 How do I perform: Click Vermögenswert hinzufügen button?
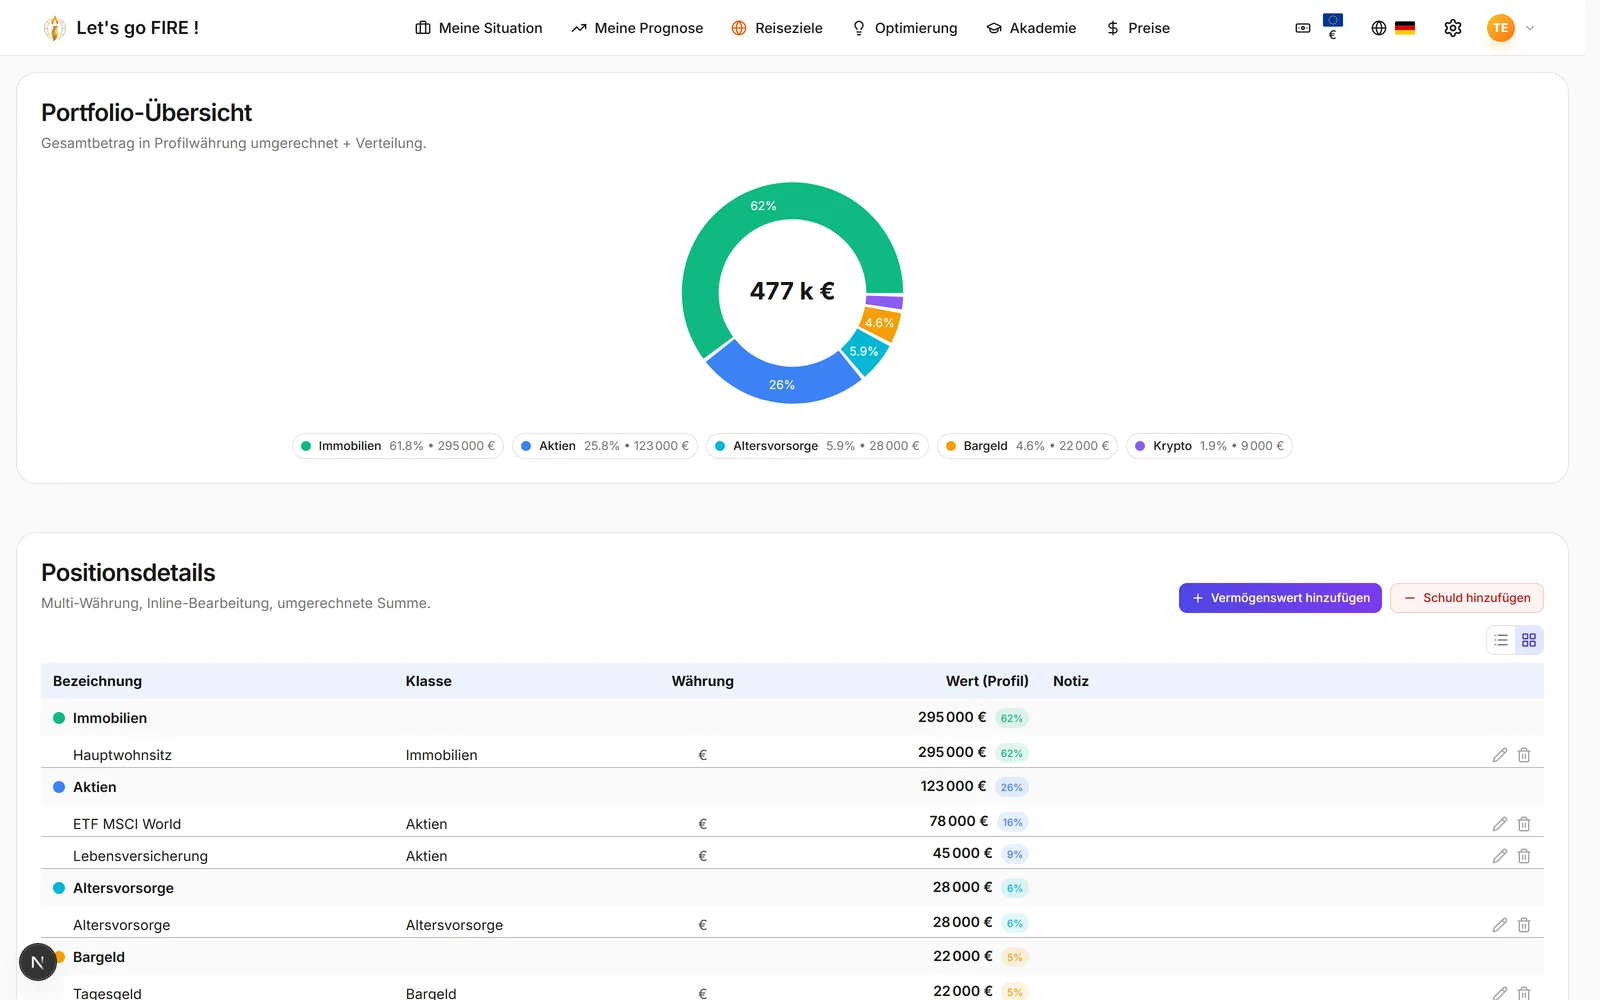pyautogui.click(x=1280, y=598)
